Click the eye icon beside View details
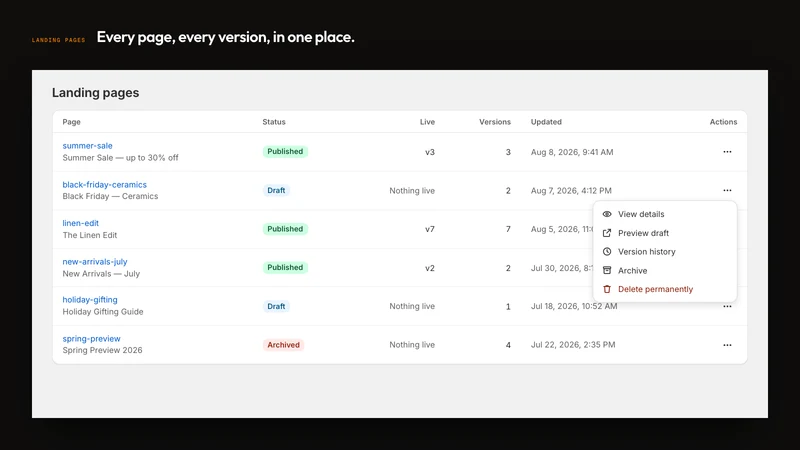This screenshot has width=800, height=450. pos(607,214)
